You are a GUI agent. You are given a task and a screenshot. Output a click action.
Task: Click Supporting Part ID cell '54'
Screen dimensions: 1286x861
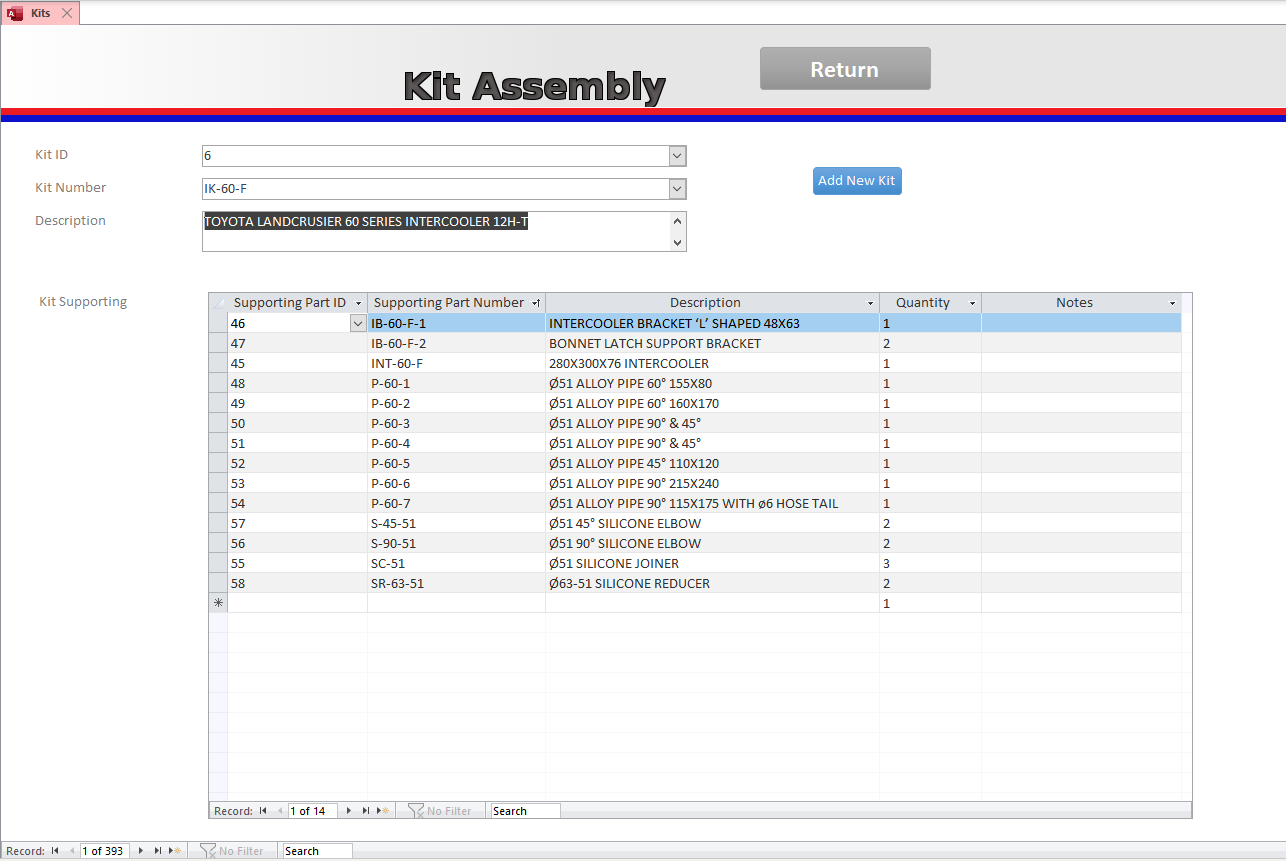click(x=298, y=503)
